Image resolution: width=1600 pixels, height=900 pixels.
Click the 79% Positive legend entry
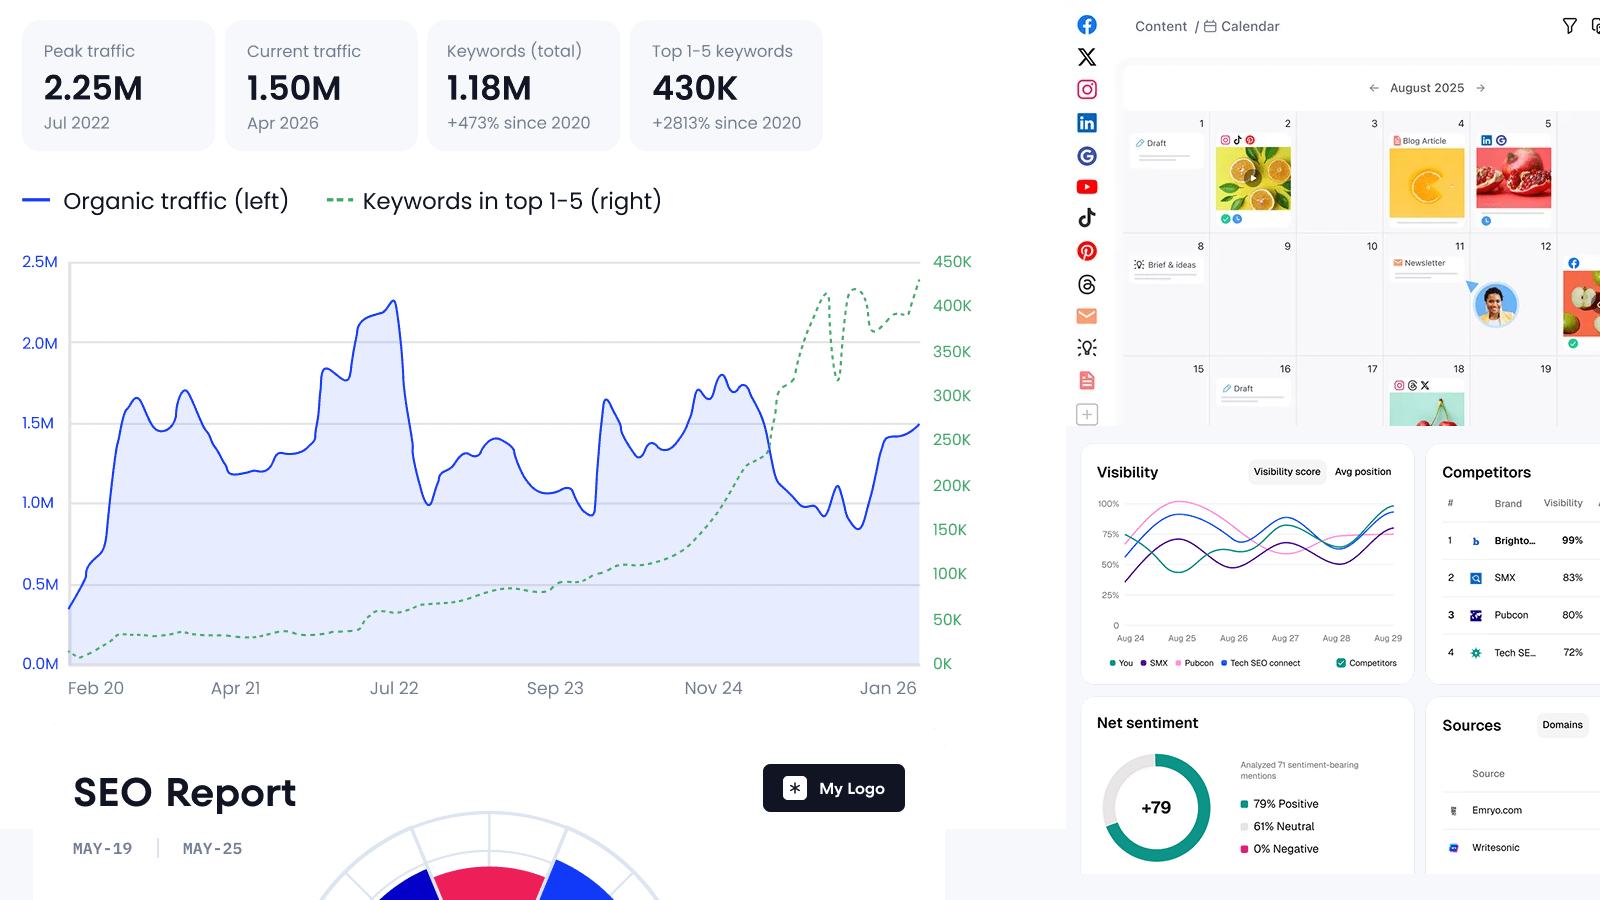pos(1279,804)
